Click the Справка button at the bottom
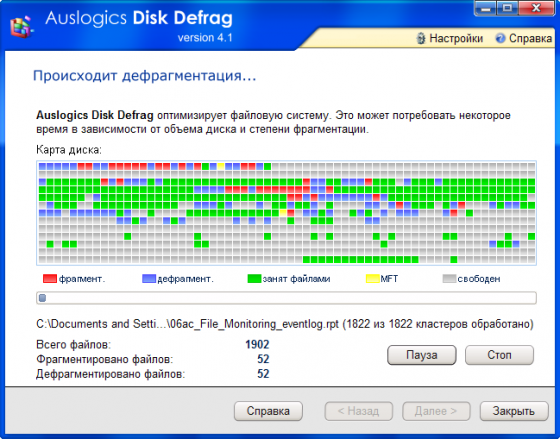This screenshot has width=560, height=439. [x=268, y=411]
